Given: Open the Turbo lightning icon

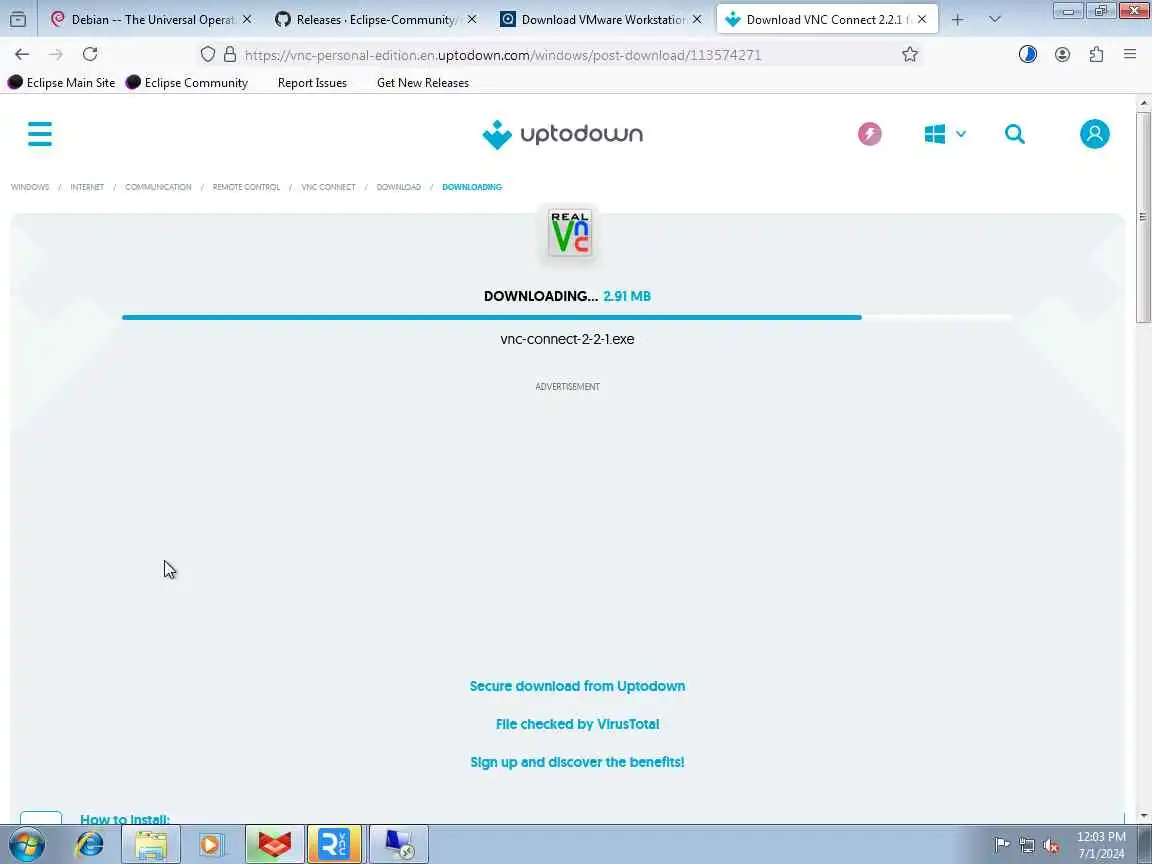Looking at the screenshot, I should pyautogui.click(x=870, y=134).
